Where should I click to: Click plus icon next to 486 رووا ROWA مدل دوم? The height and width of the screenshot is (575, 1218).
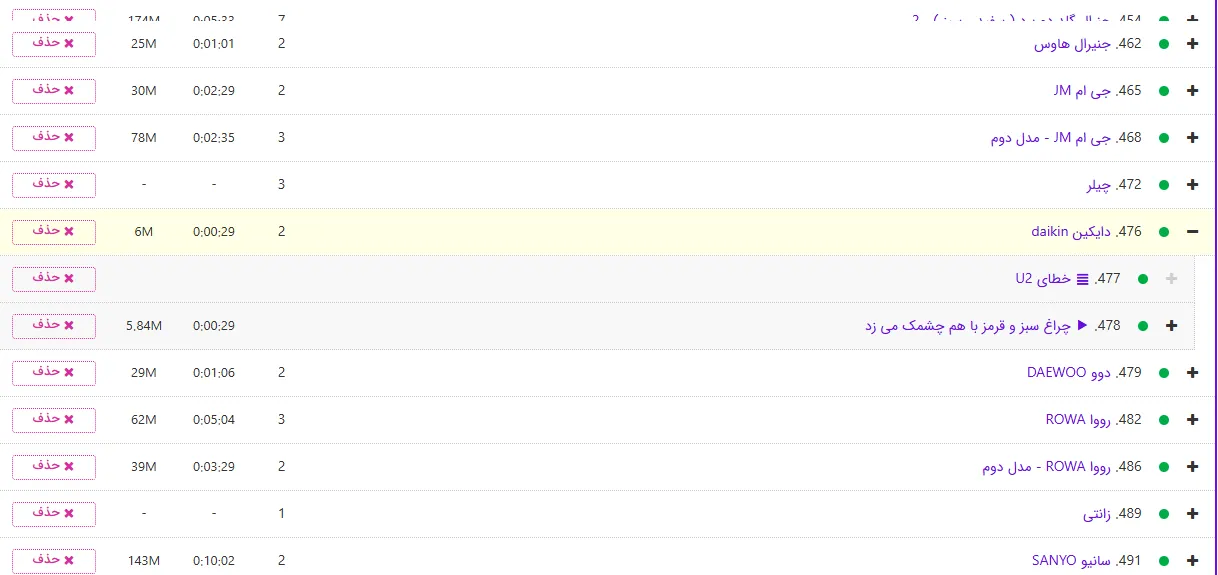(x=1191, y=467)
